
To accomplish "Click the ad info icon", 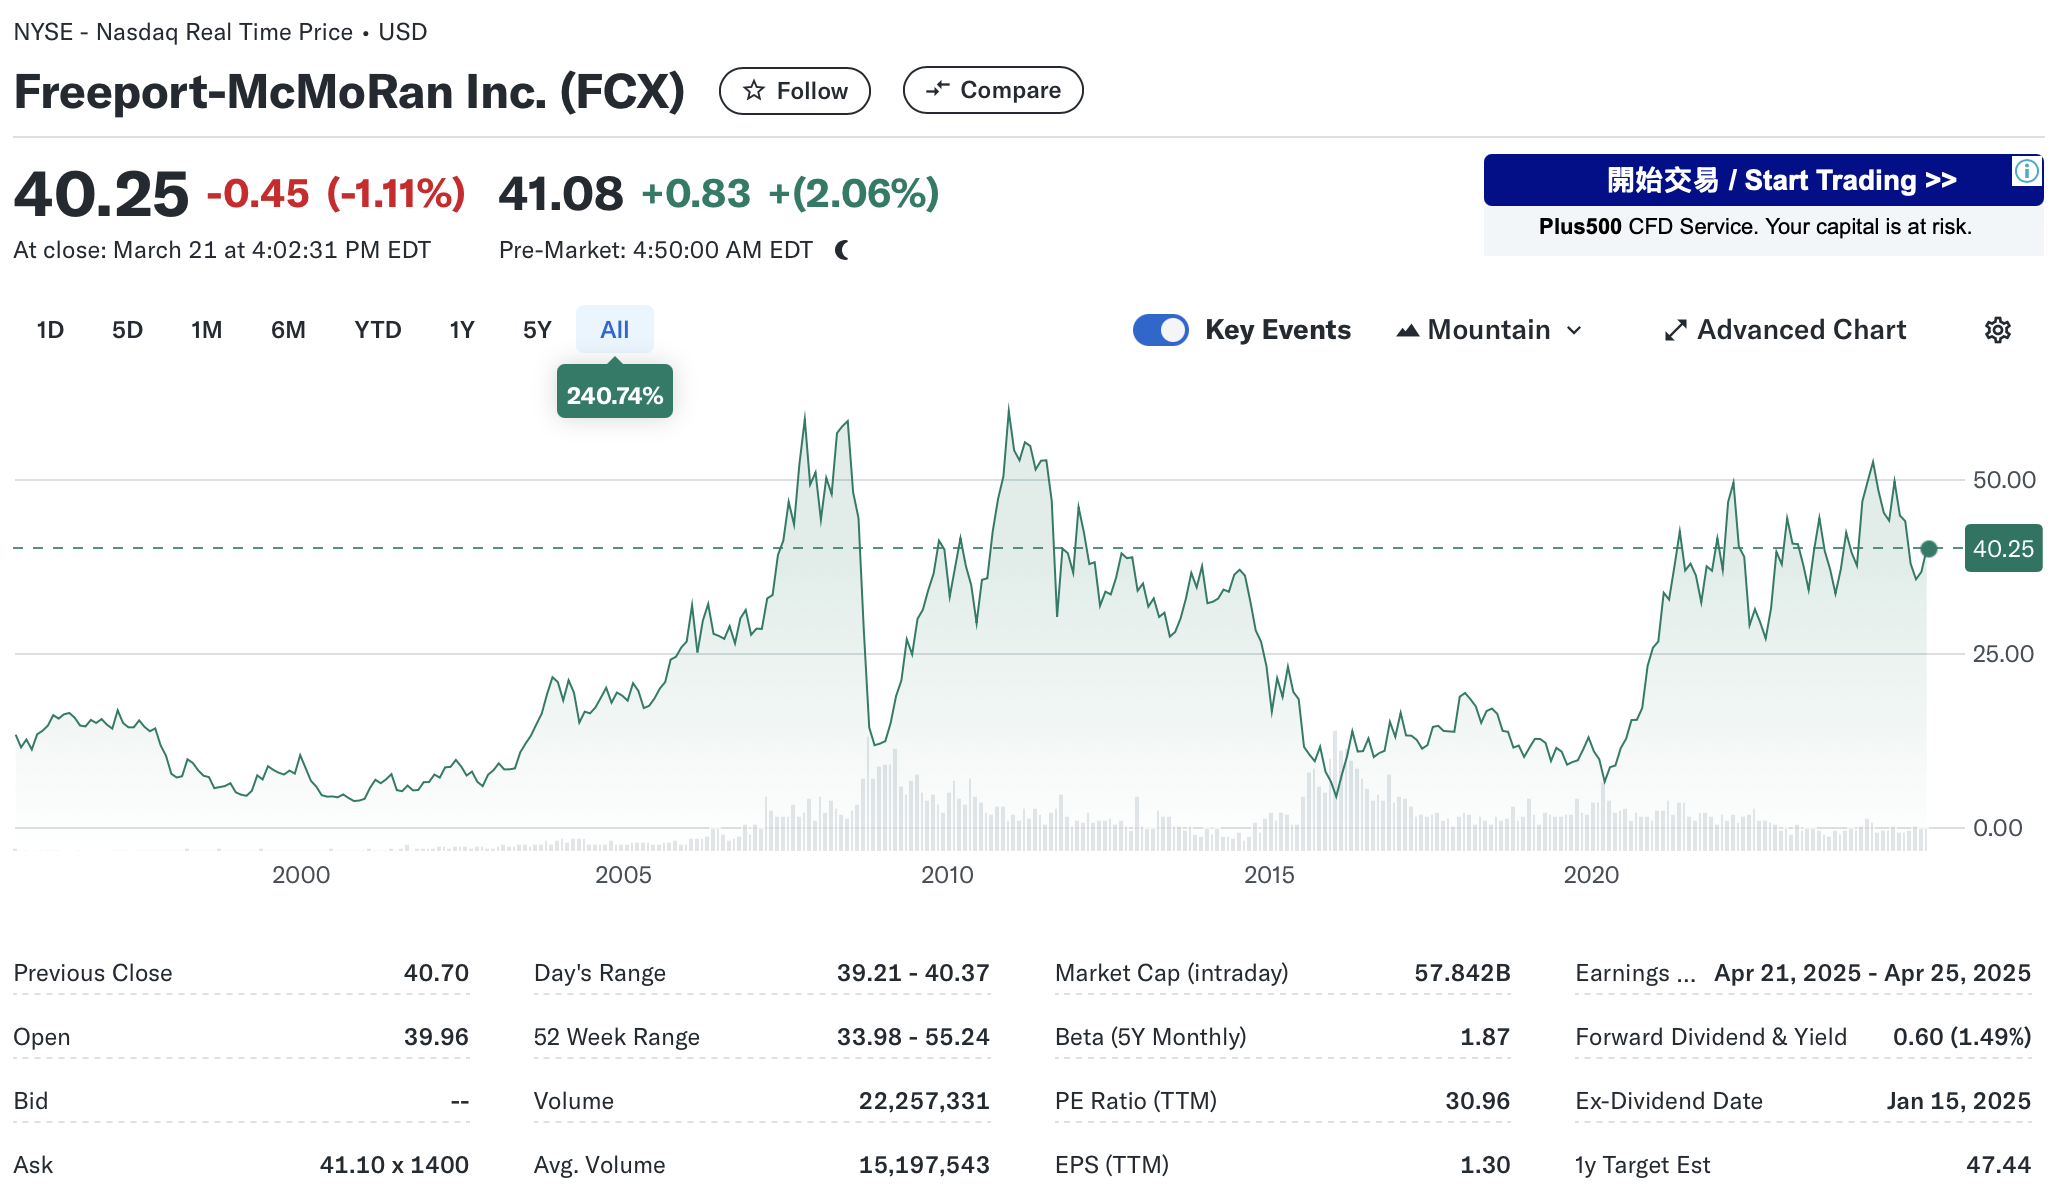I will (2026, 171).
